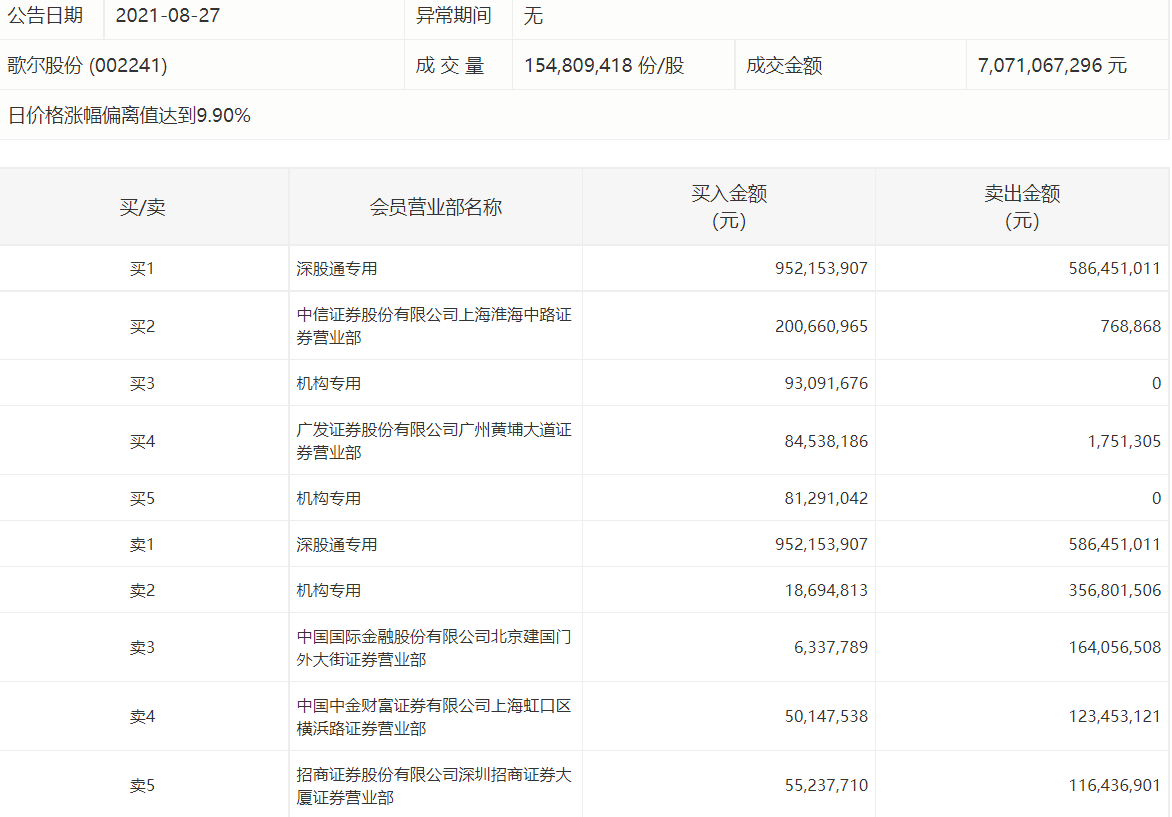Select buy amount 50,147,538
Image resolution: width=1172 pixels, height=817 pixels.
(x=826, y=717)
